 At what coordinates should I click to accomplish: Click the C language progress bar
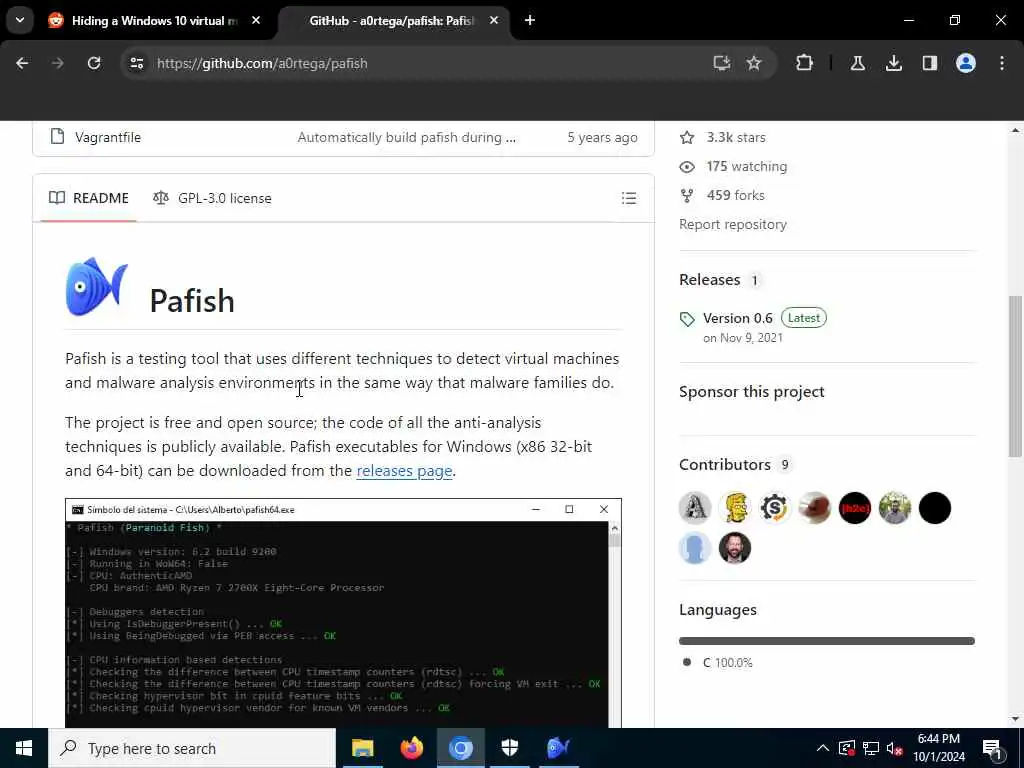[827, 641]
